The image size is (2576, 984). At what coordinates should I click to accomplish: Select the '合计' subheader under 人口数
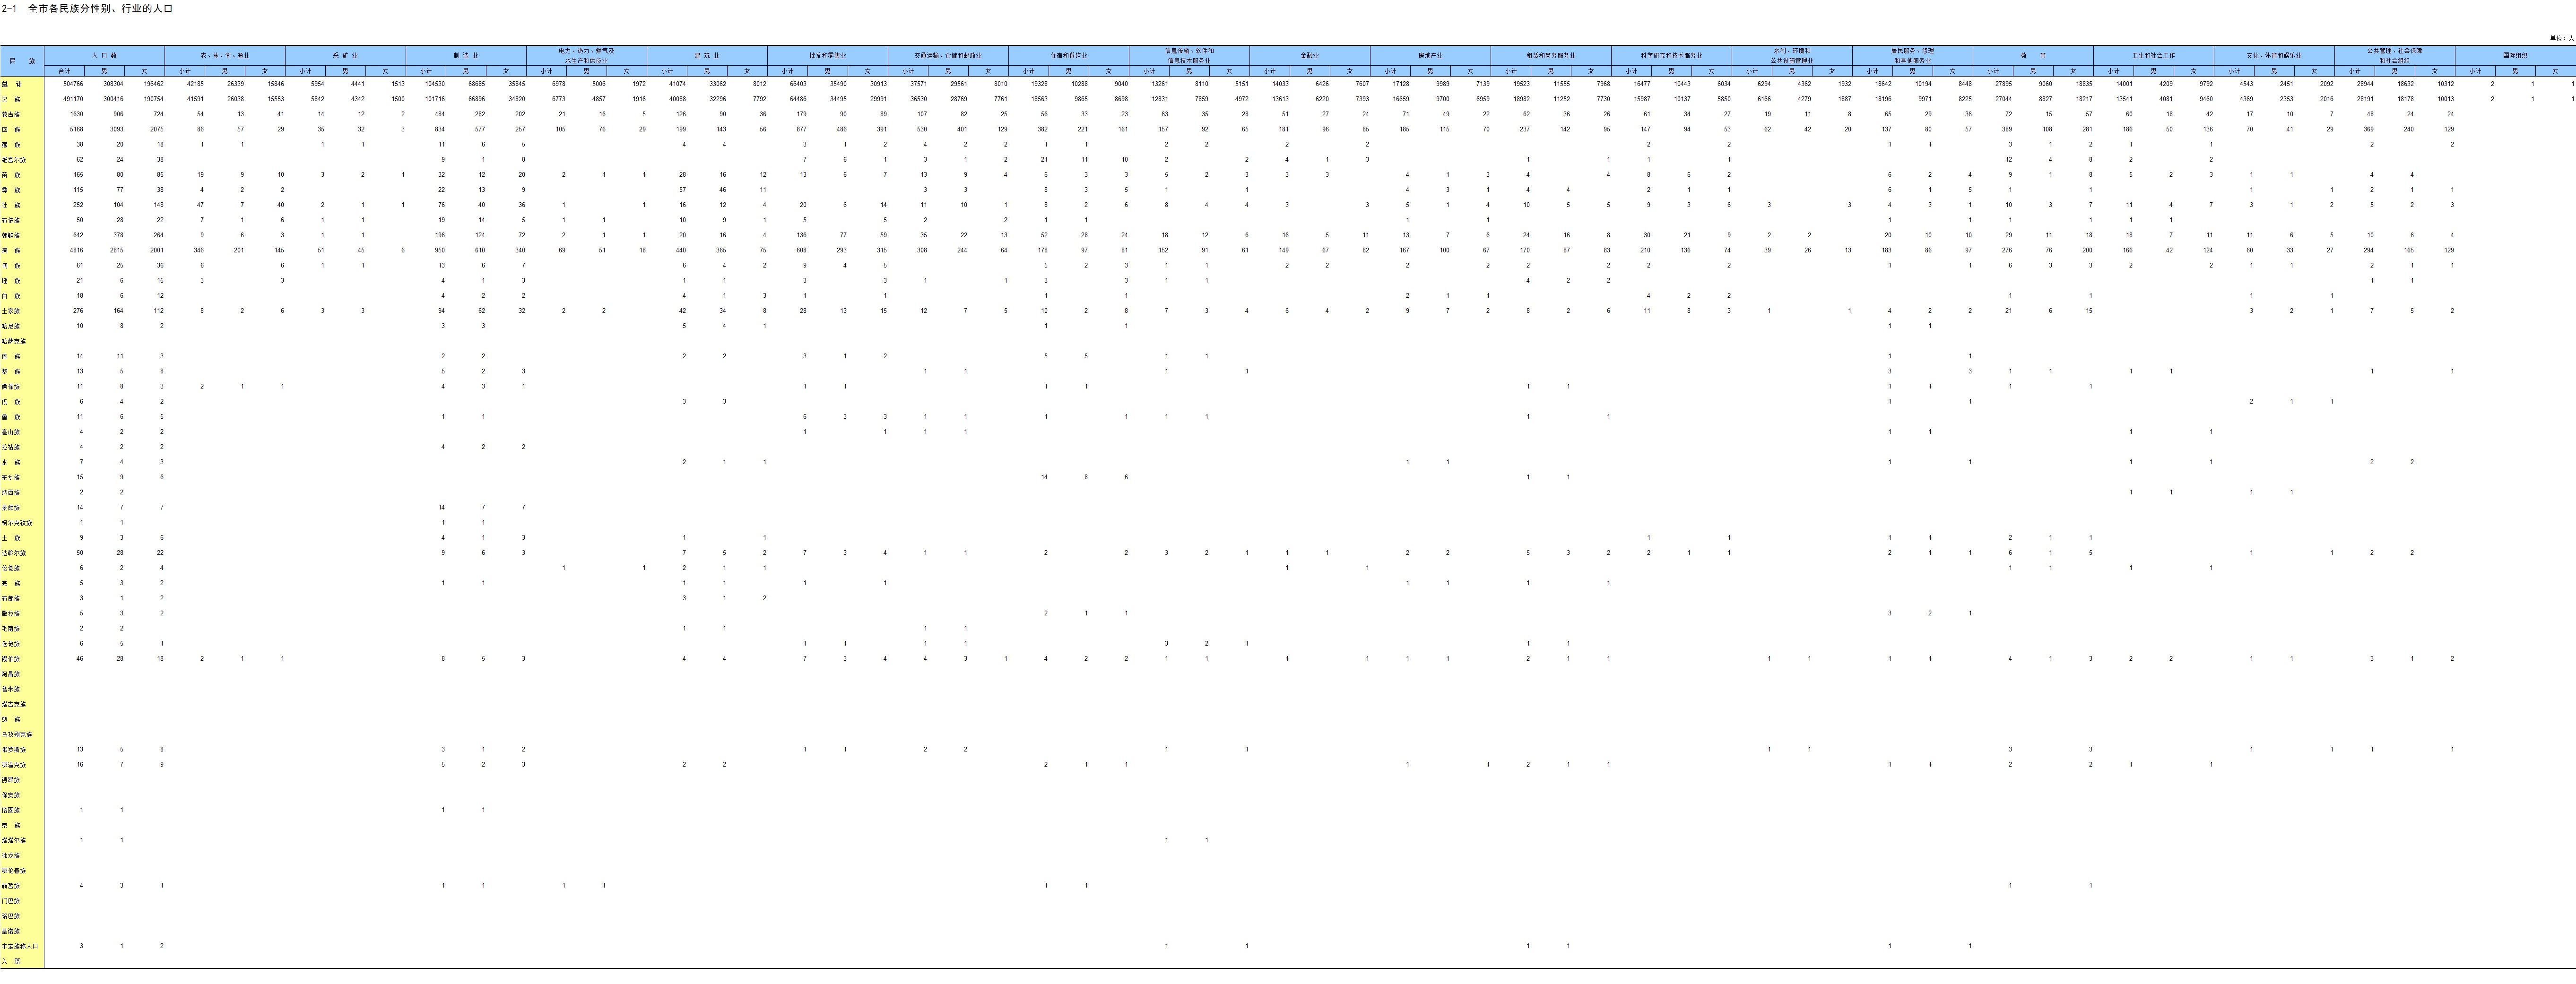[x=64, y=71]
